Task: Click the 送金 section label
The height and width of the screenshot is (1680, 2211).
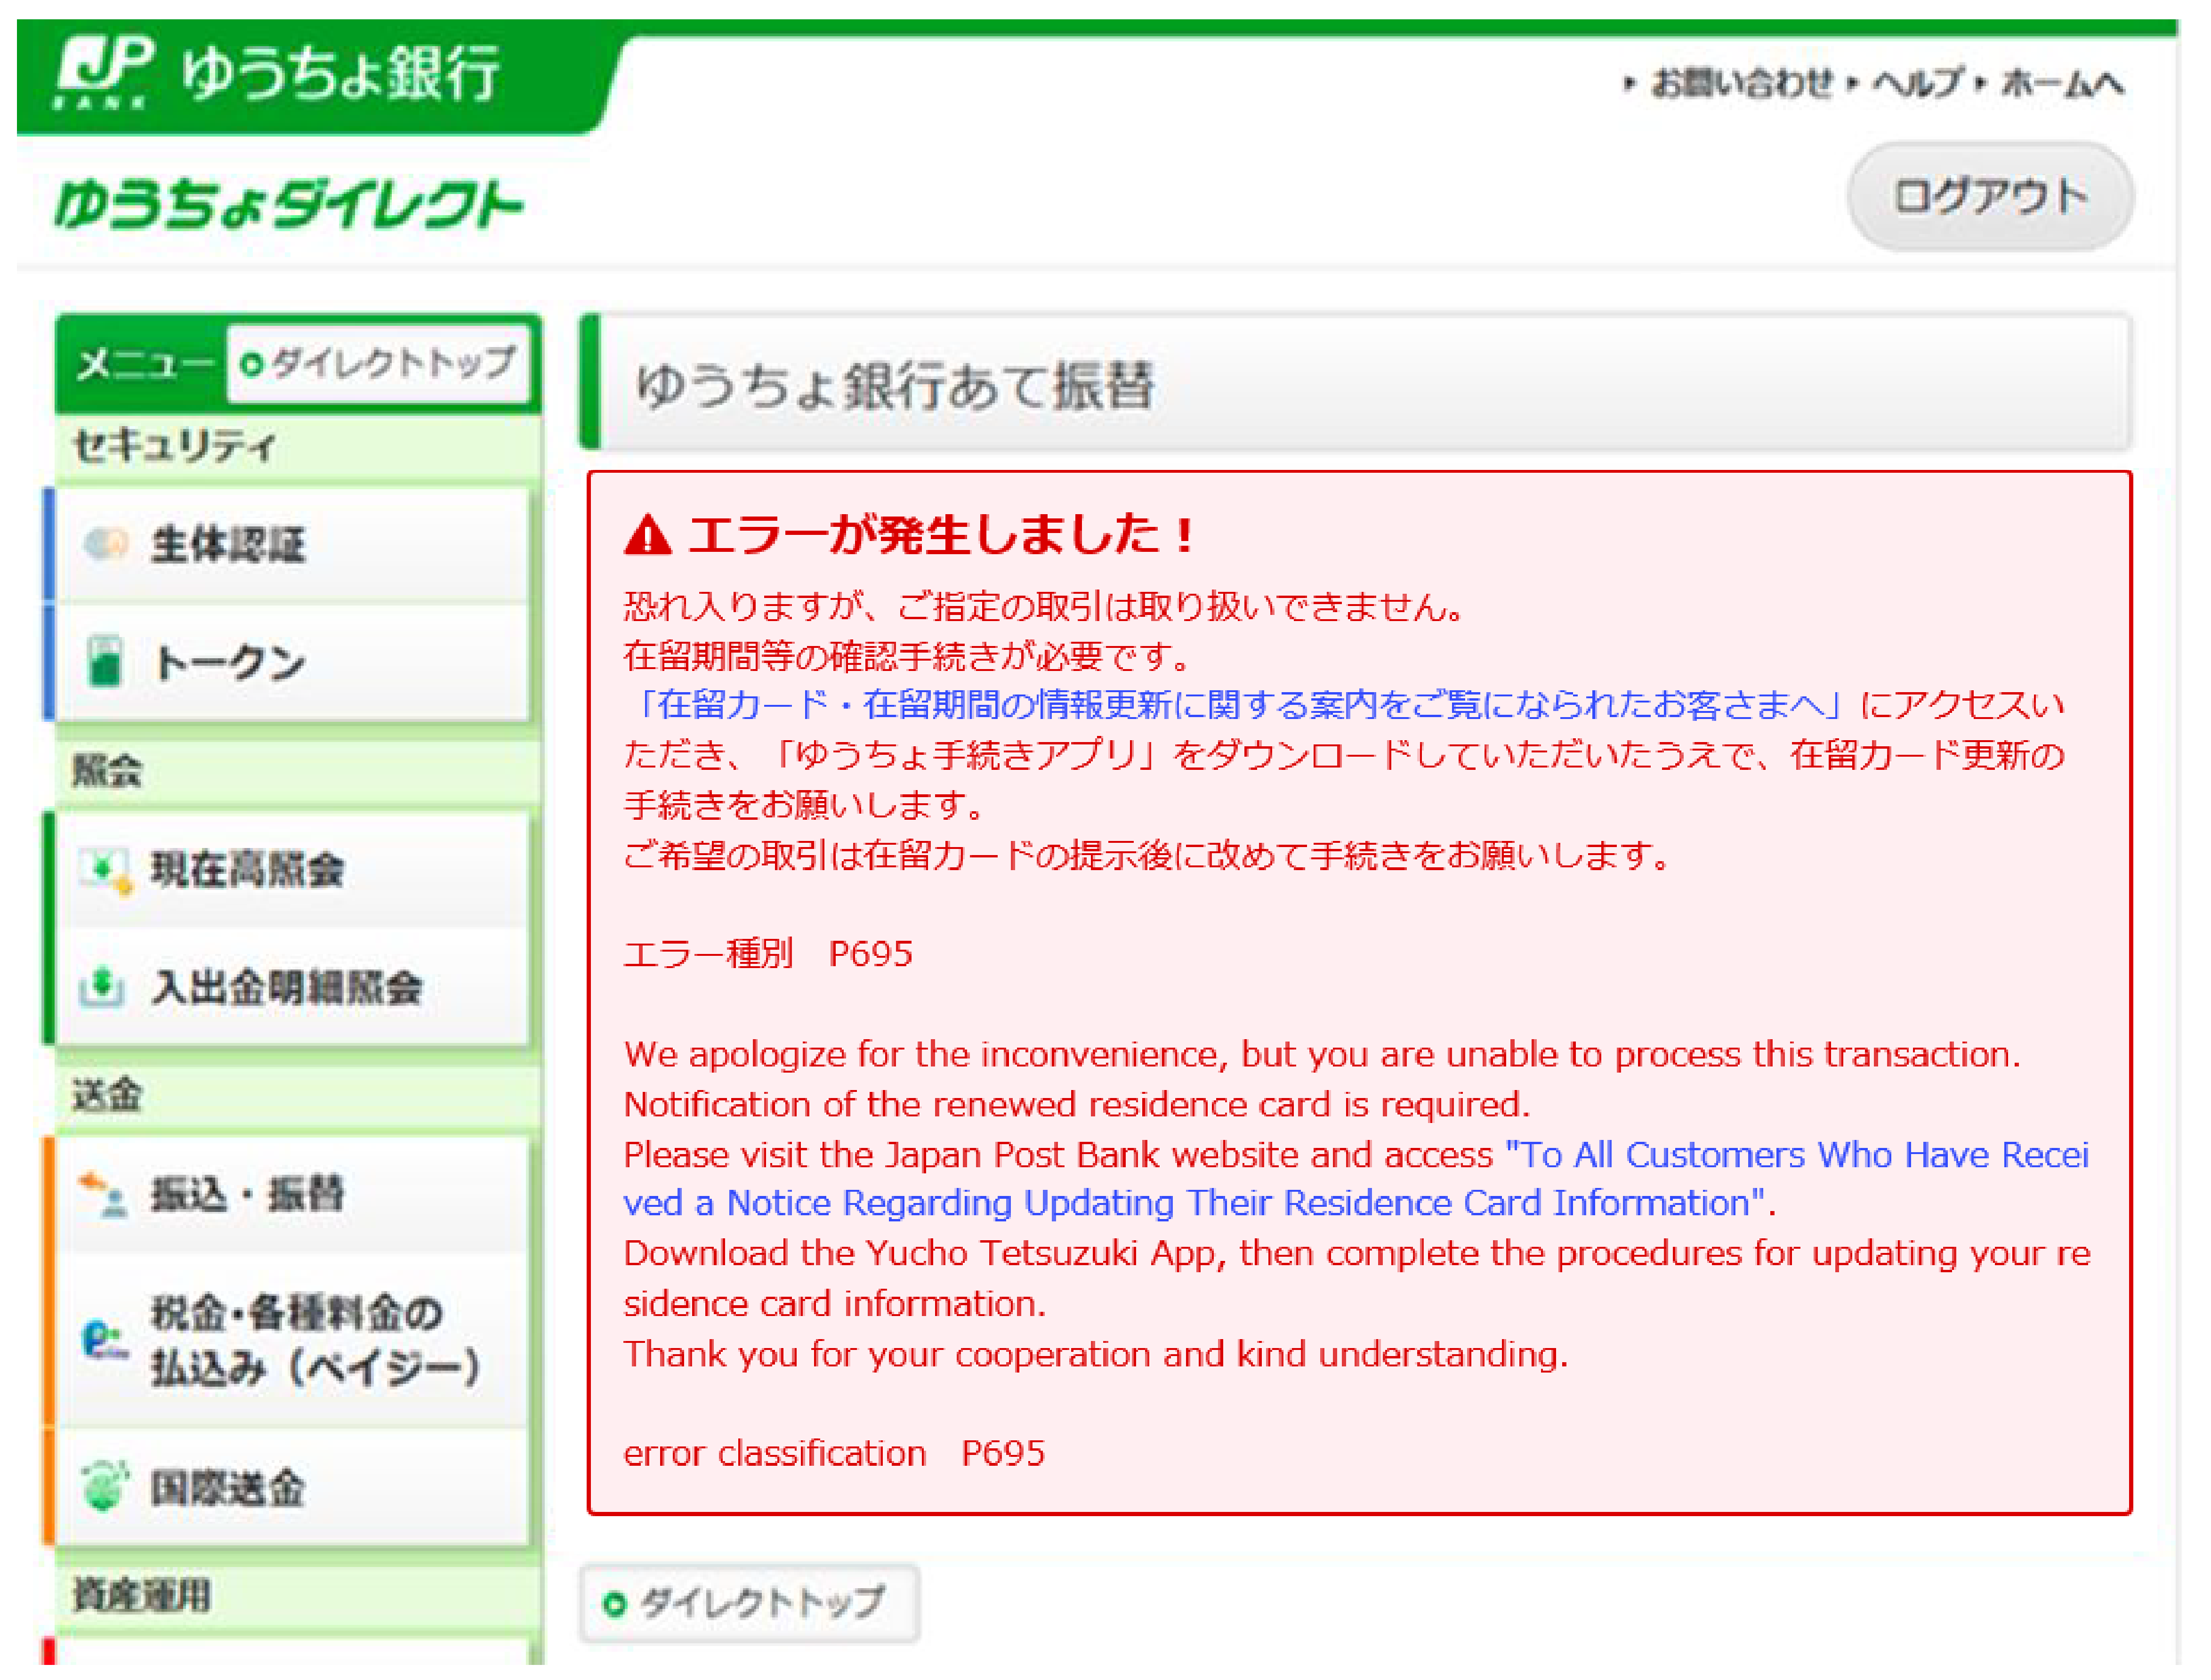Action: tap(107, 1095)
